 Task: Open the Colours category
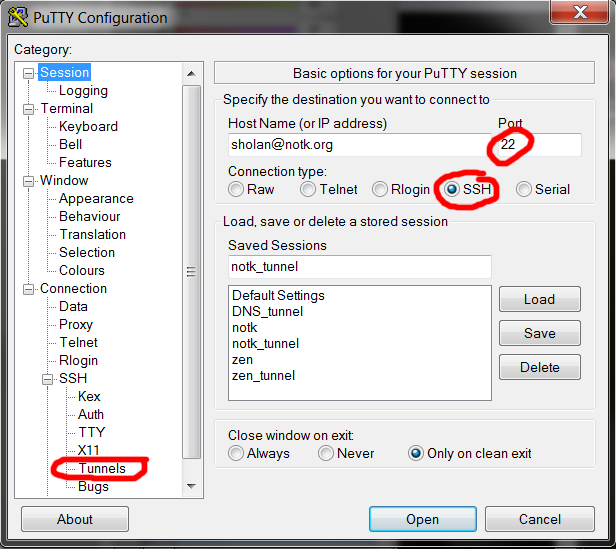82,270
